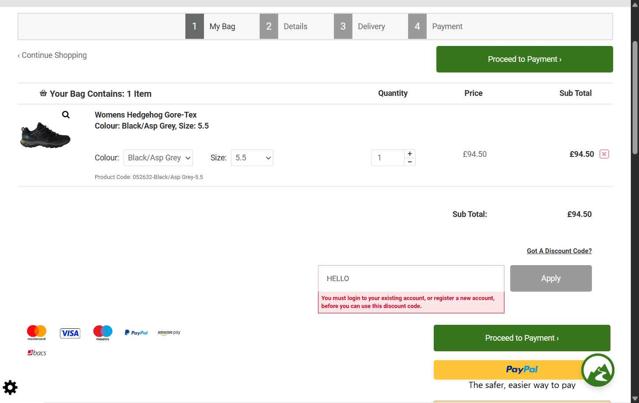
Task: Go to step 4 Payment
Action: point(436,26)
